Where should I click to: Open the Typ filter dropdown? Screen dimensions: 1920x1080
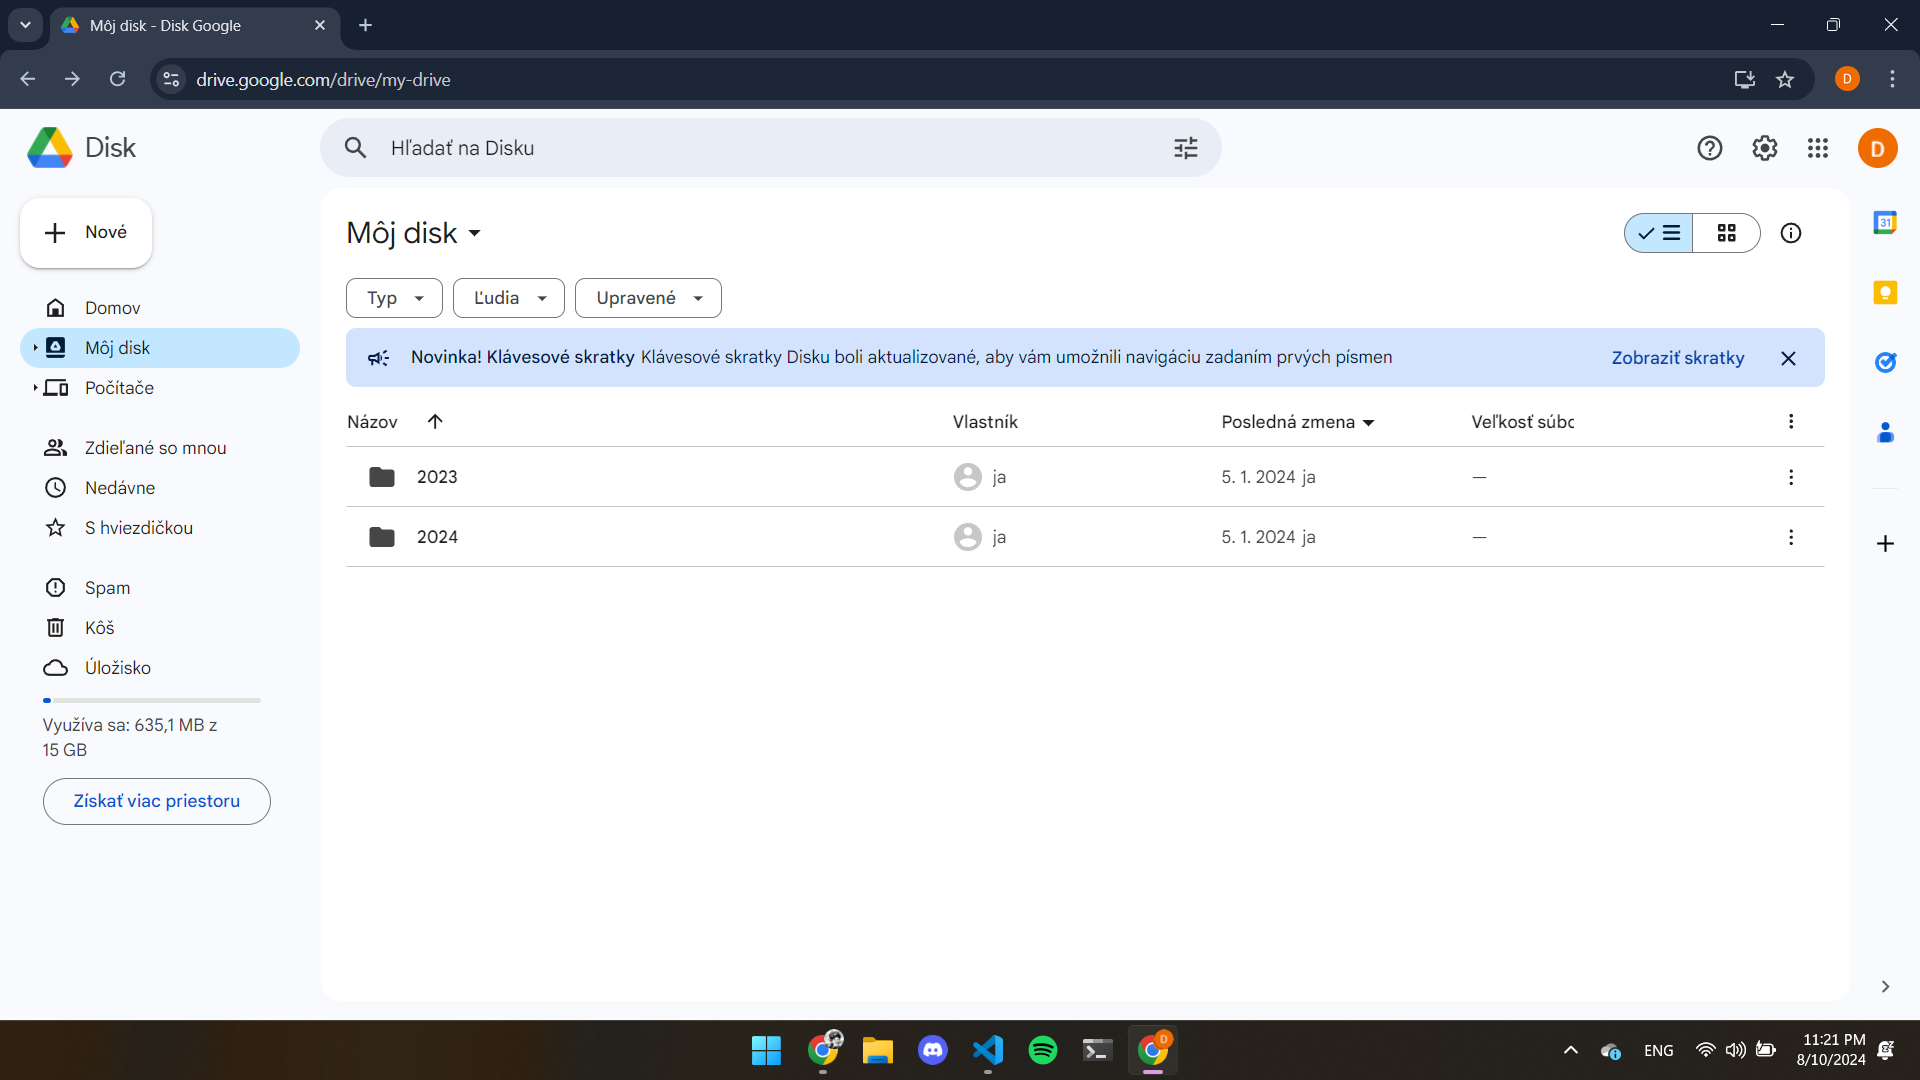(394, 298)
